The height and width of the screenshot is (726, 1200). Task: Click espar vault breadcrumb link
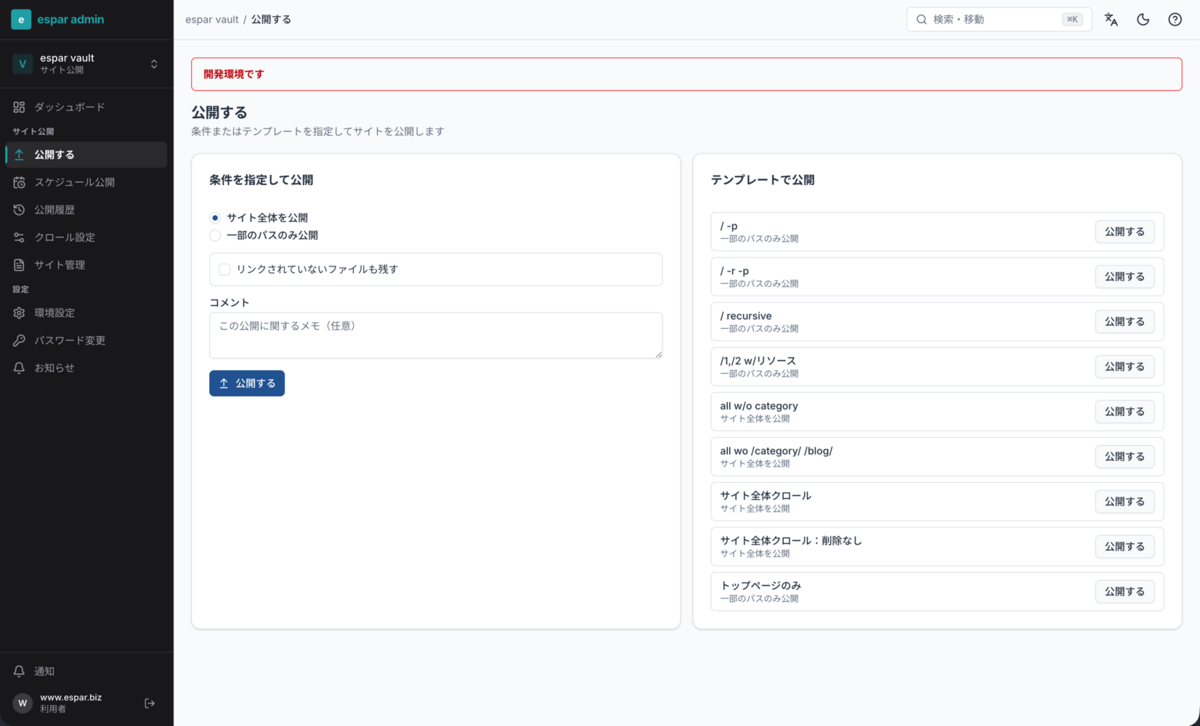[x=212, y=19]
